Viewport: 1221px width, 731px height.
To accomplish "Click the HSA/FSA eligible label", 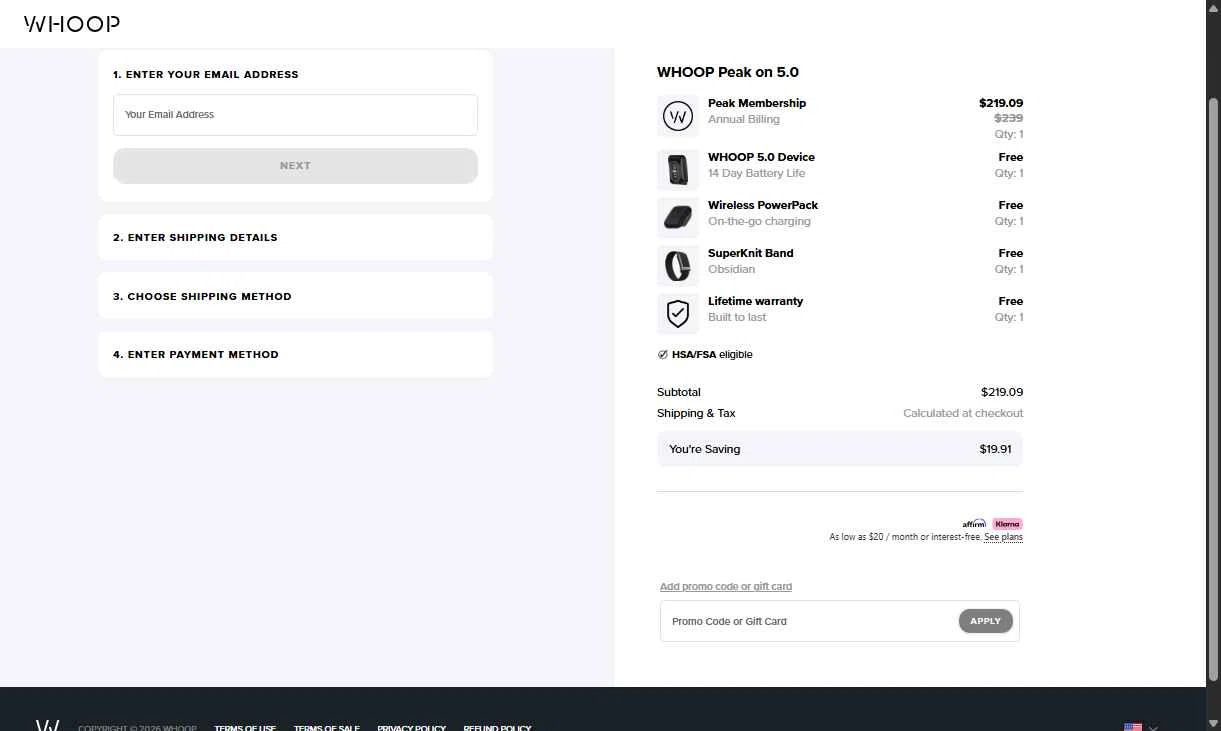I will coord(712,355).
